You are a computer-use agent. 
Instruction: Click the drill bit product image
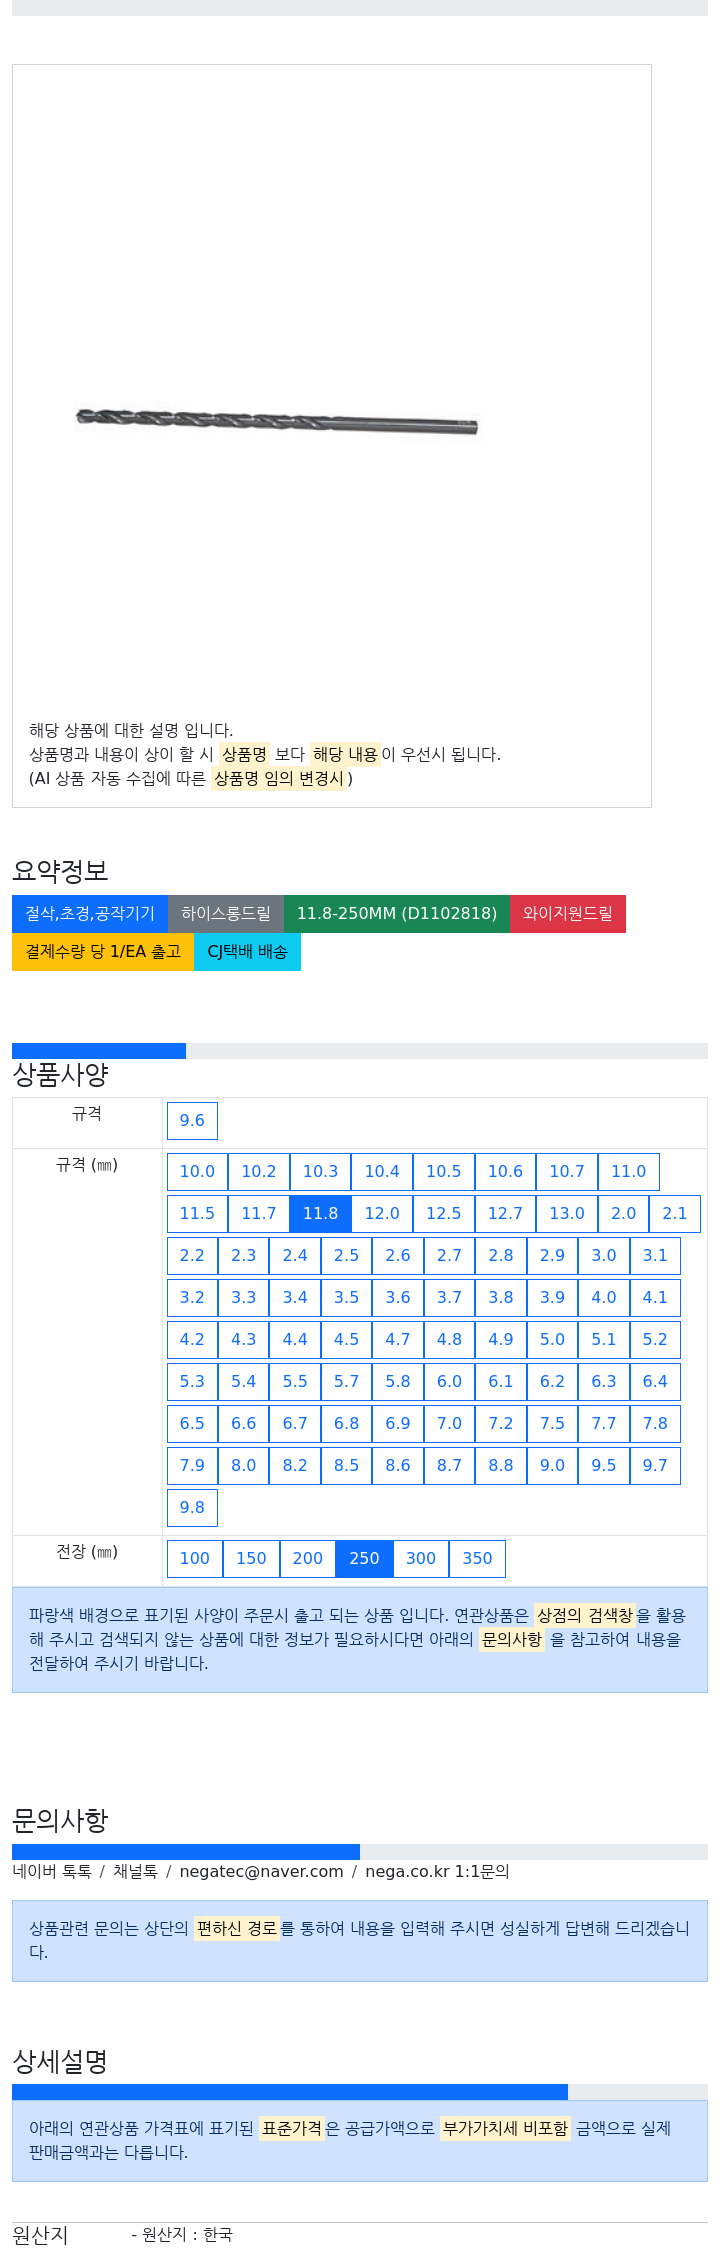277,421
